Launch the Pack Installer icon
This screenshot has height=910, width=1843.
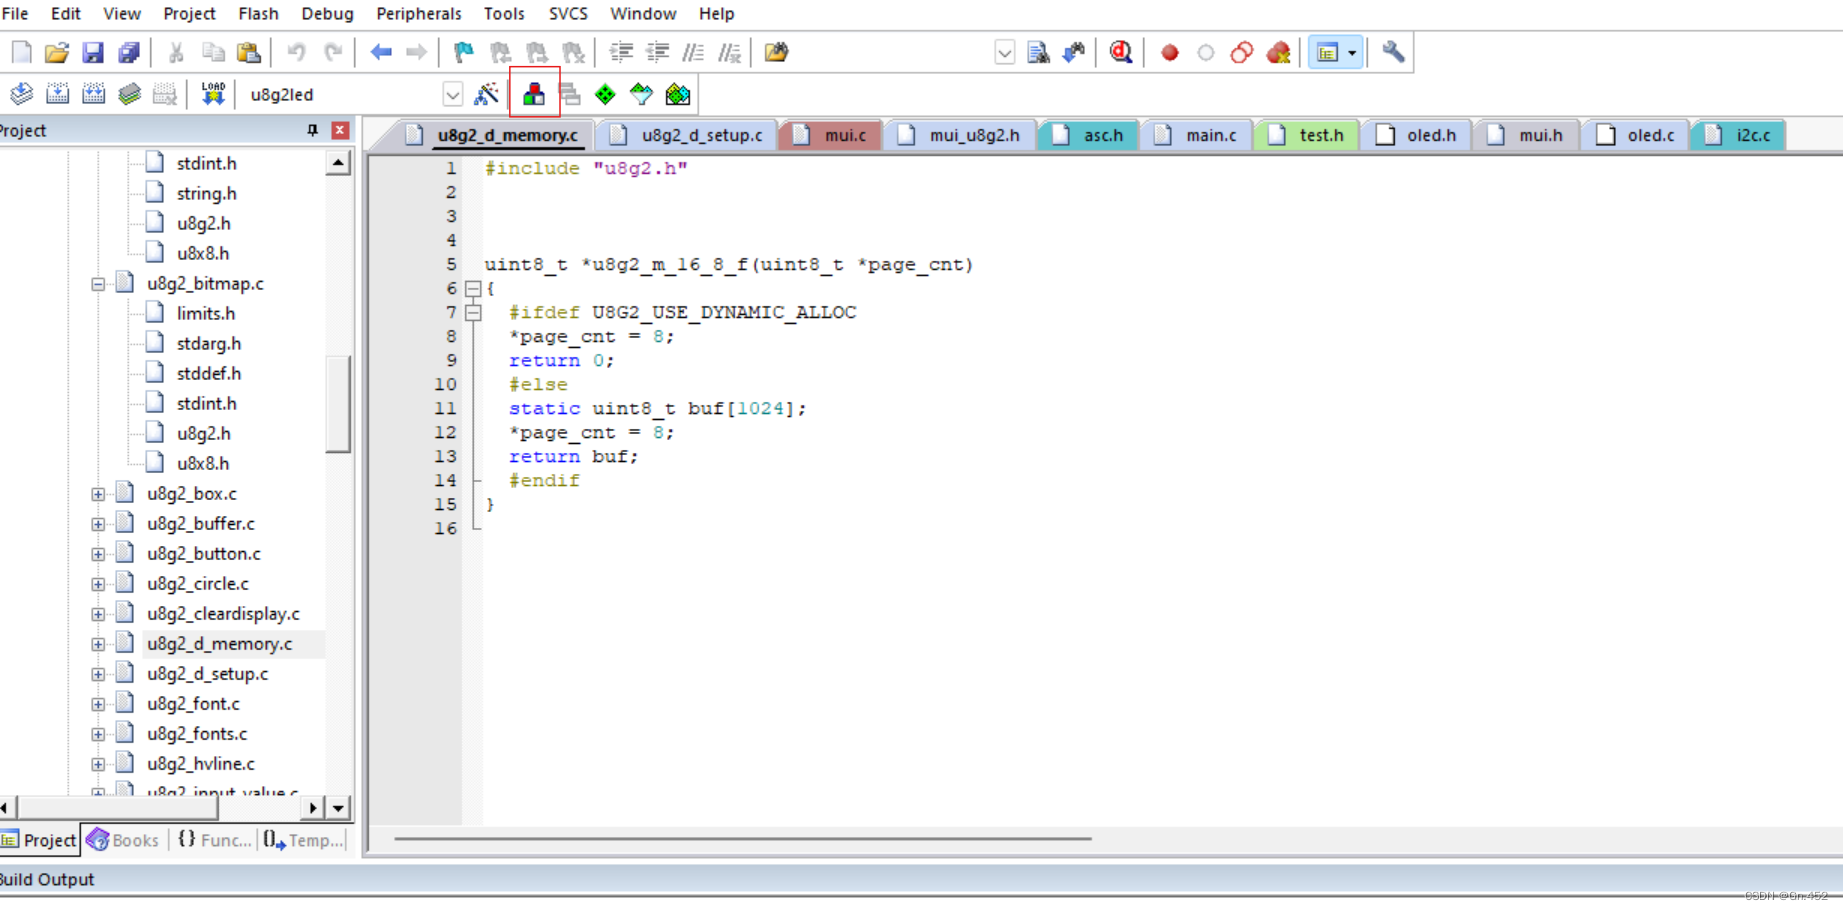[678, 94]
